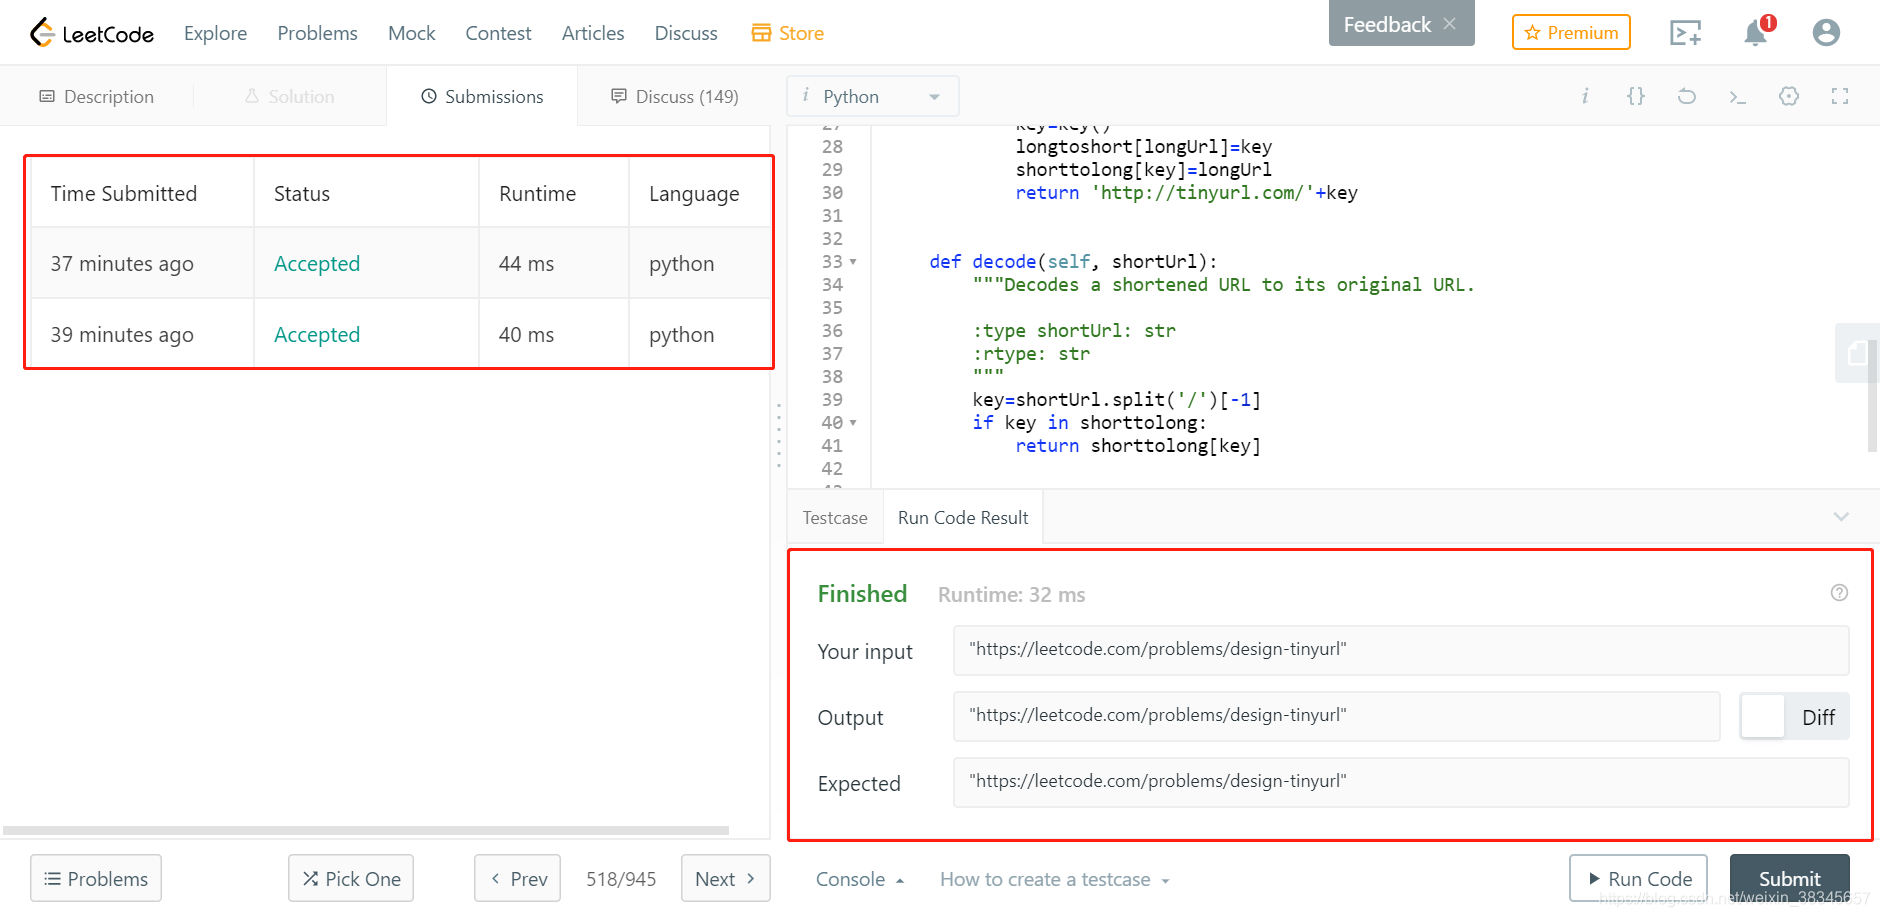1880x917 pixels.
Task: Collapse the result panel chevron
Action: (x=1841, y=517)
